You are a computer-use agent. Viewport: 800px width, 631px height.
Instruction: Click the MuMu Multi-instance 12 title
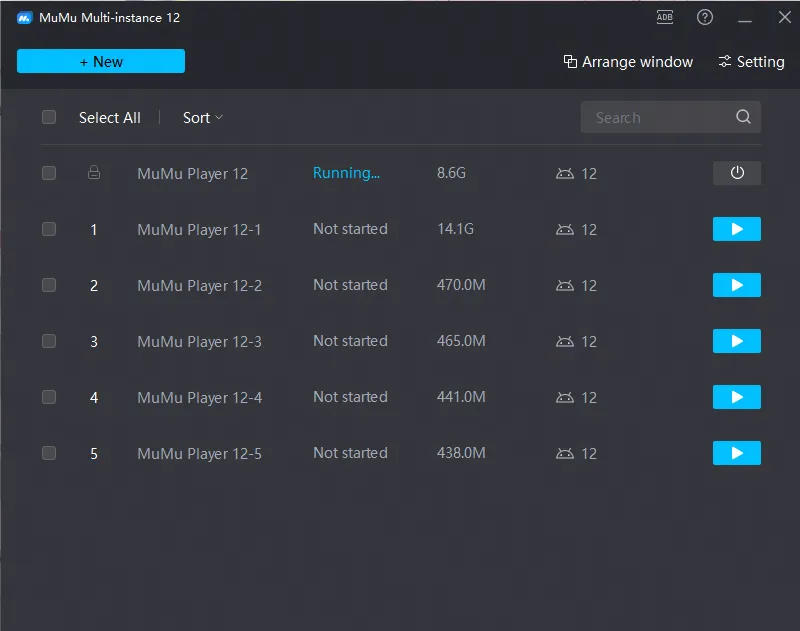click(x=109, y=18)
